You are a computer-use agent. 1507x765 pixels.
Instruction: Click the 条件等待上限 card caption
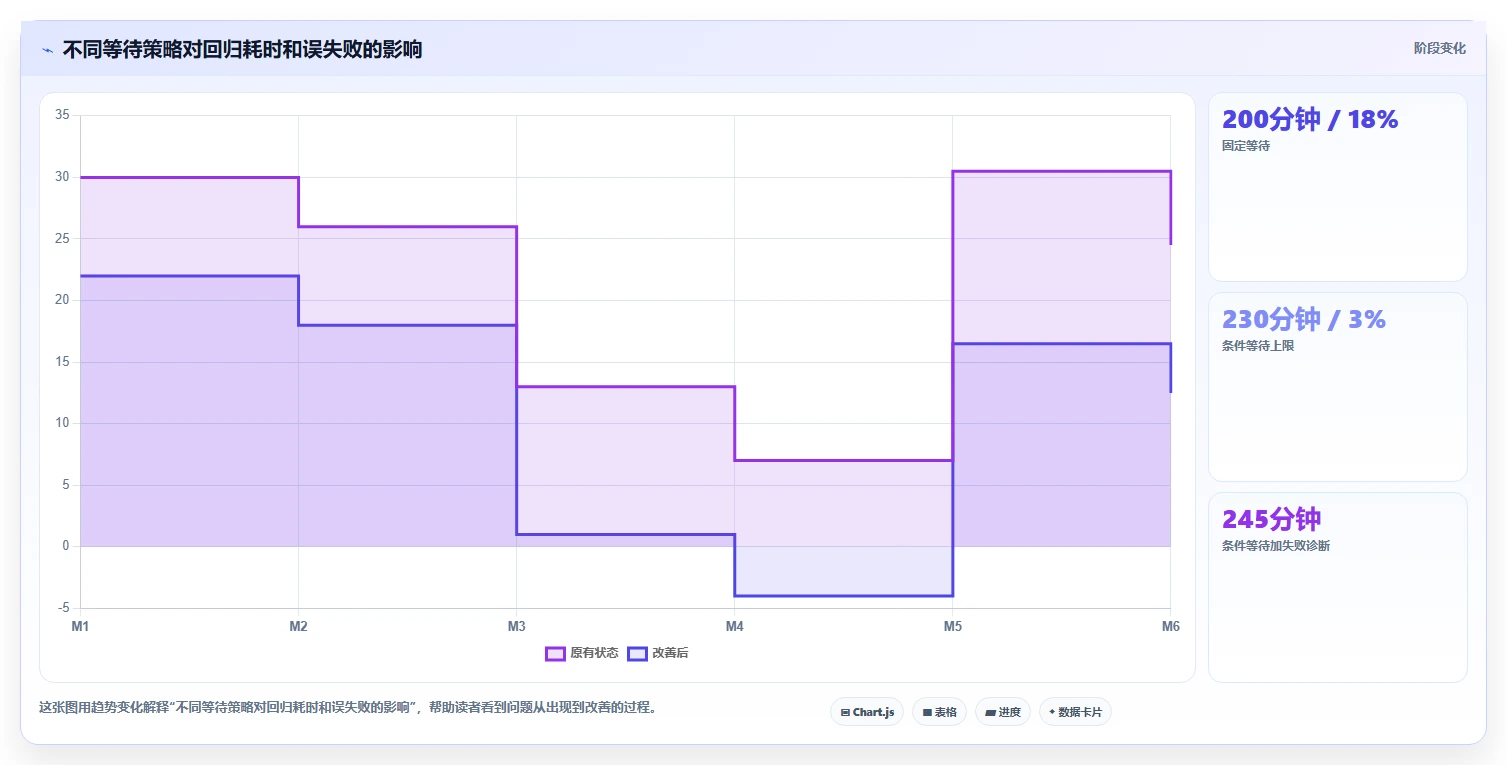[1258, 346]
